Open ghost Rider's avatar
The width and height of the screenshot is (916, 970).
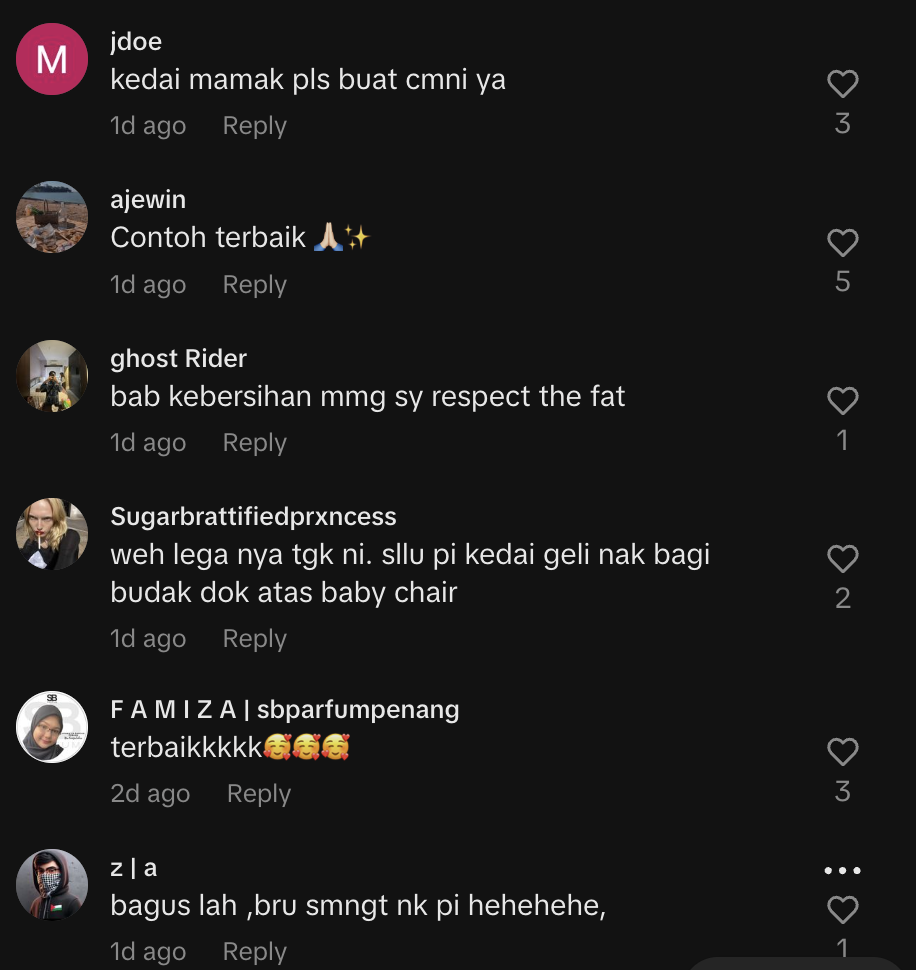coord(52,376)
